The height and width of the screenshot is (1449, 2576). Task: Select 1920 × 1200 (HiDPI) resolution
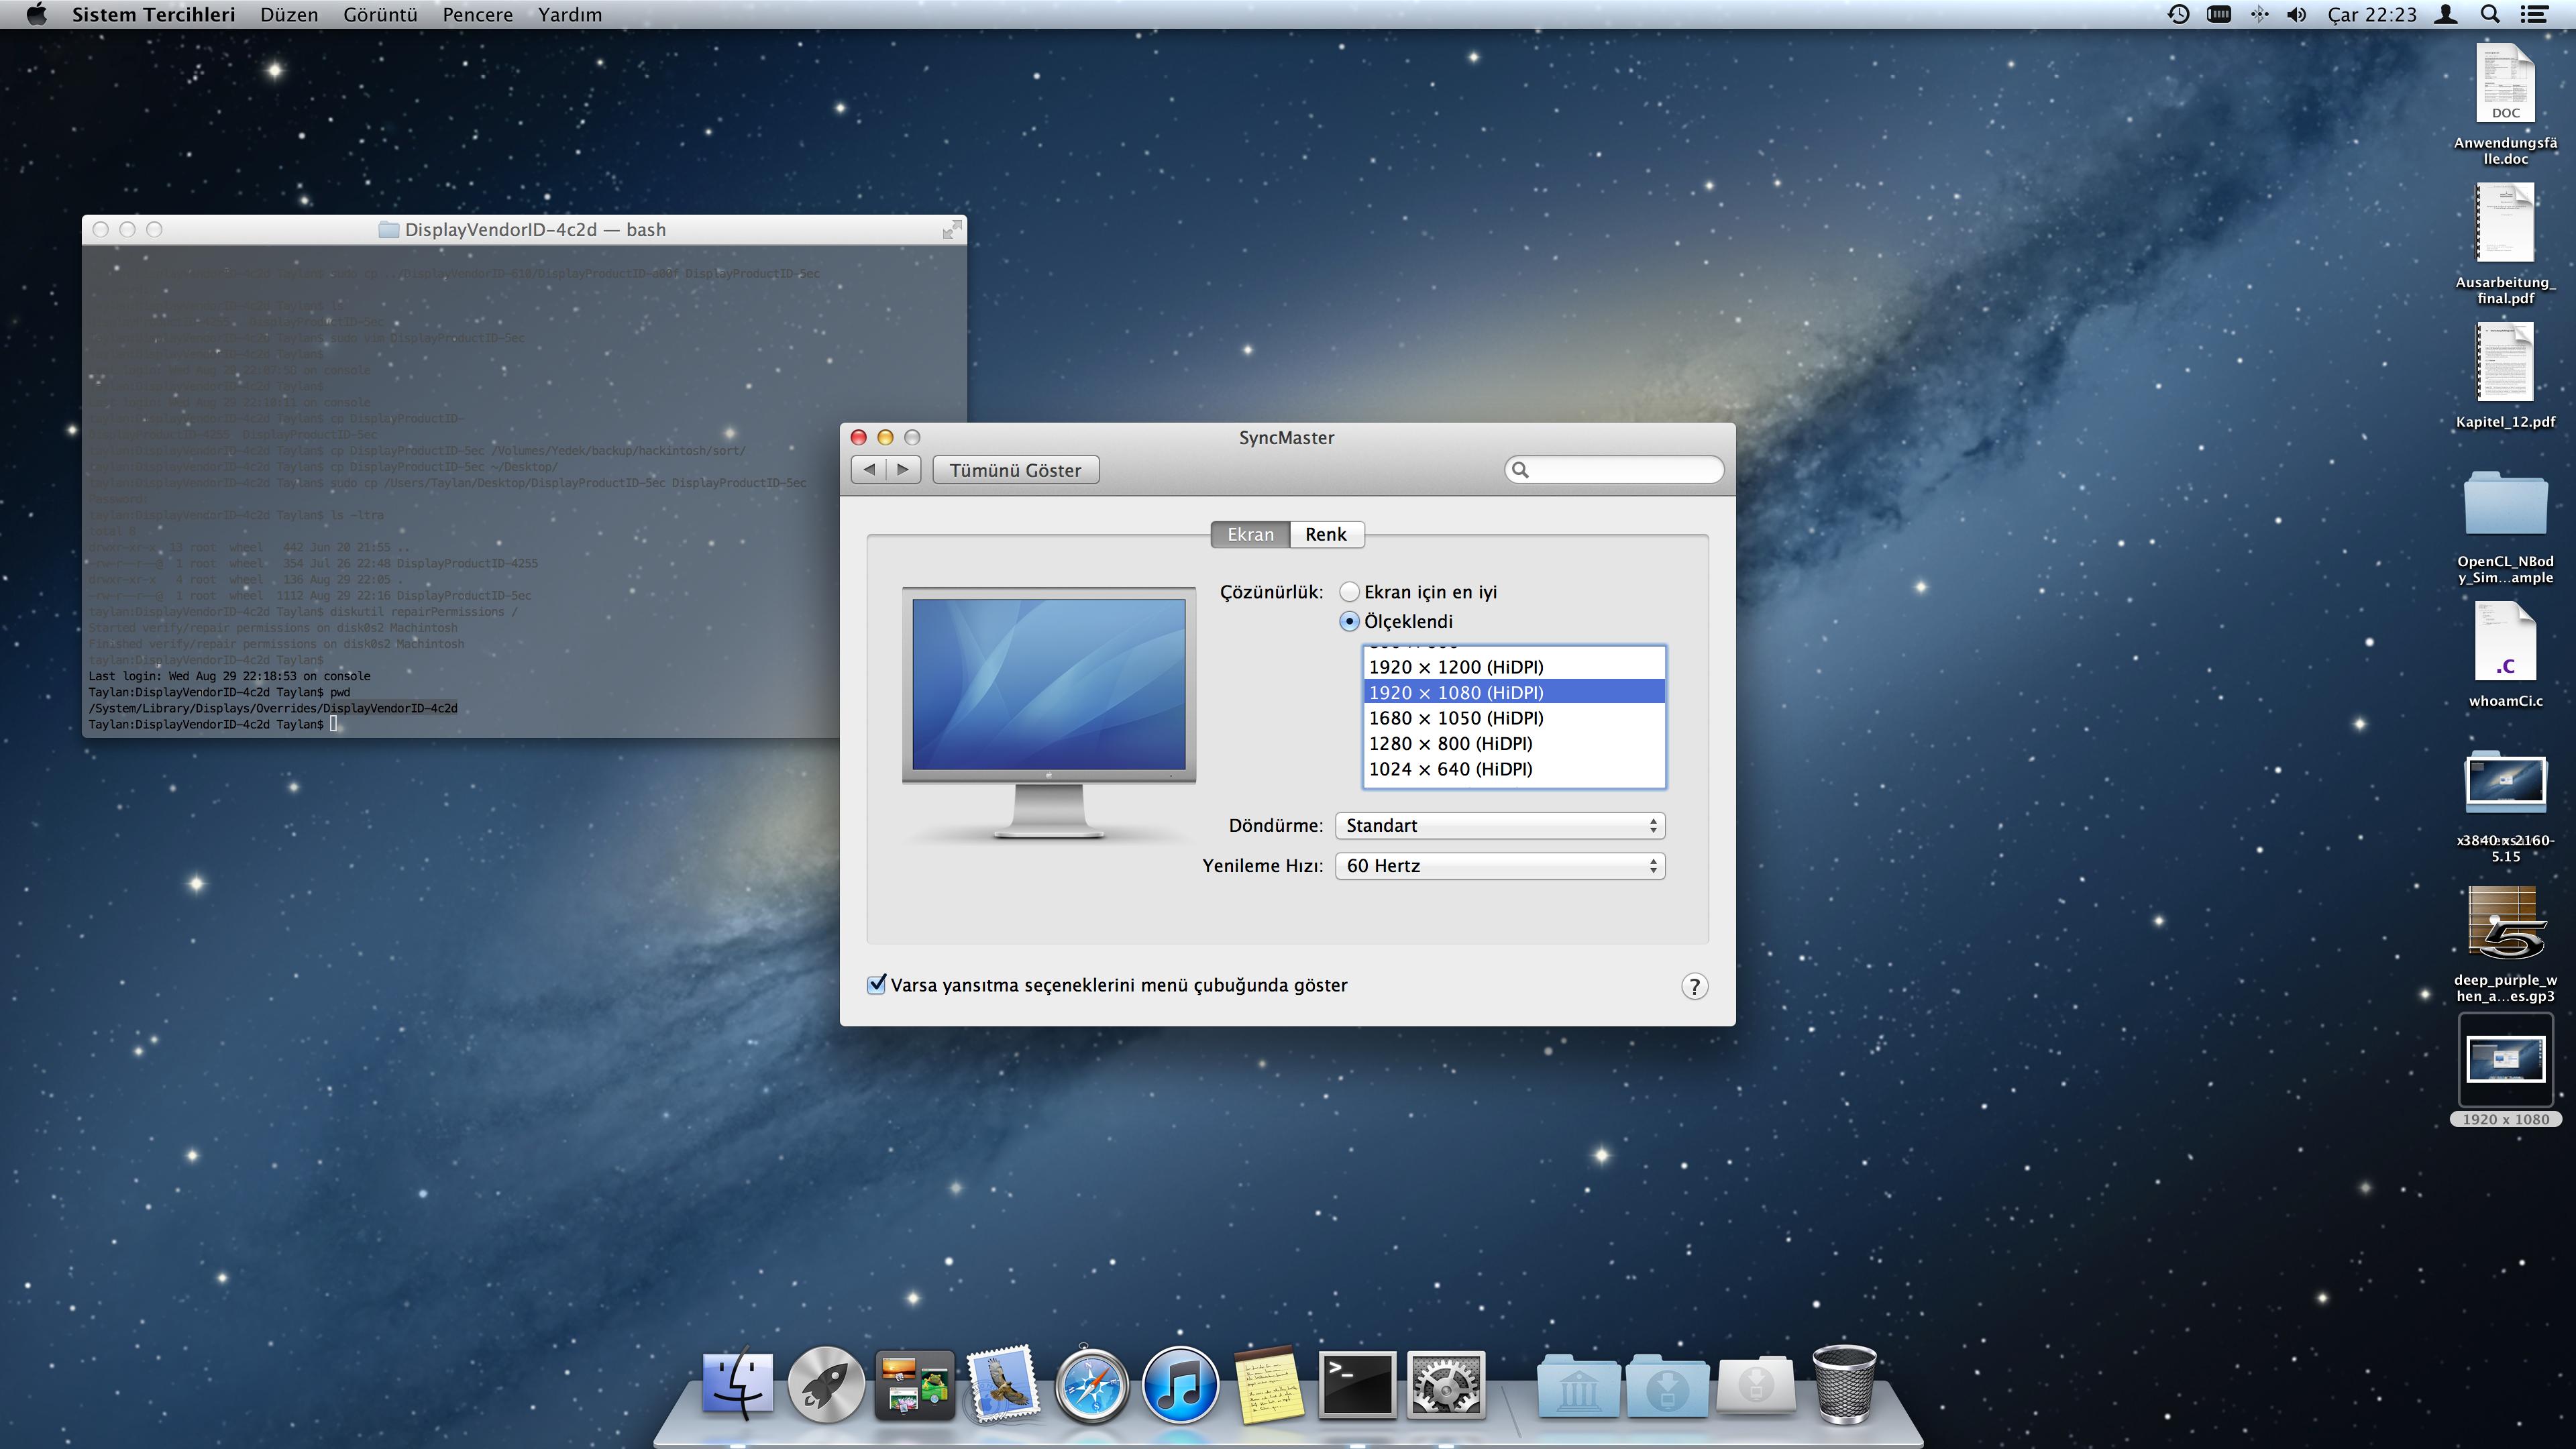tap(1514, 667)
